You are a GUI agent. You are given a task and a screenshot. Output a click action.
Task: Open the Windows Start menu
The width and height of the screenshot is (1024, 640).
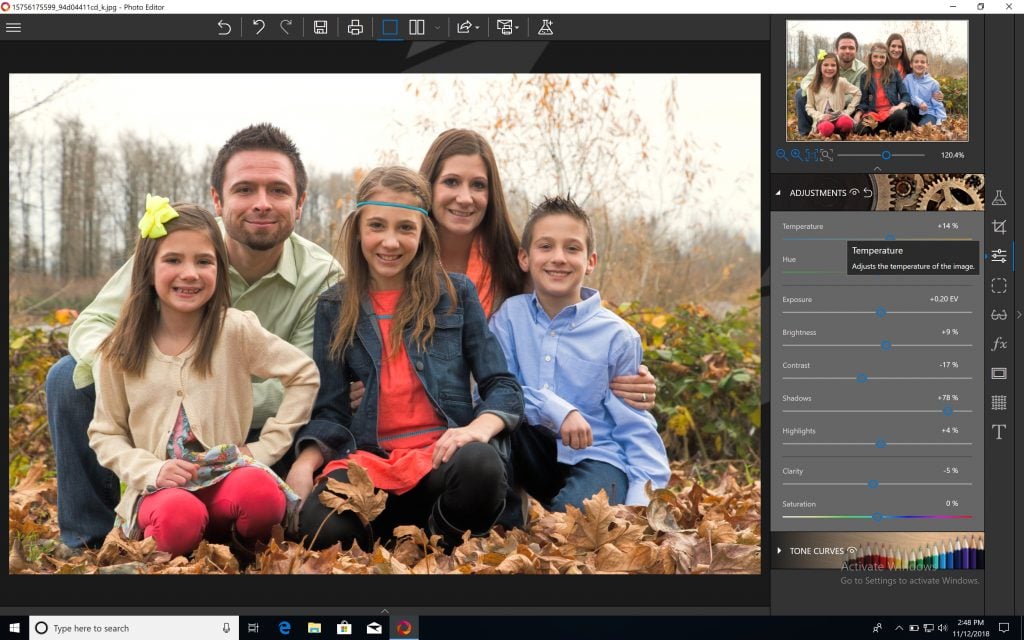(x=14, y=628)
